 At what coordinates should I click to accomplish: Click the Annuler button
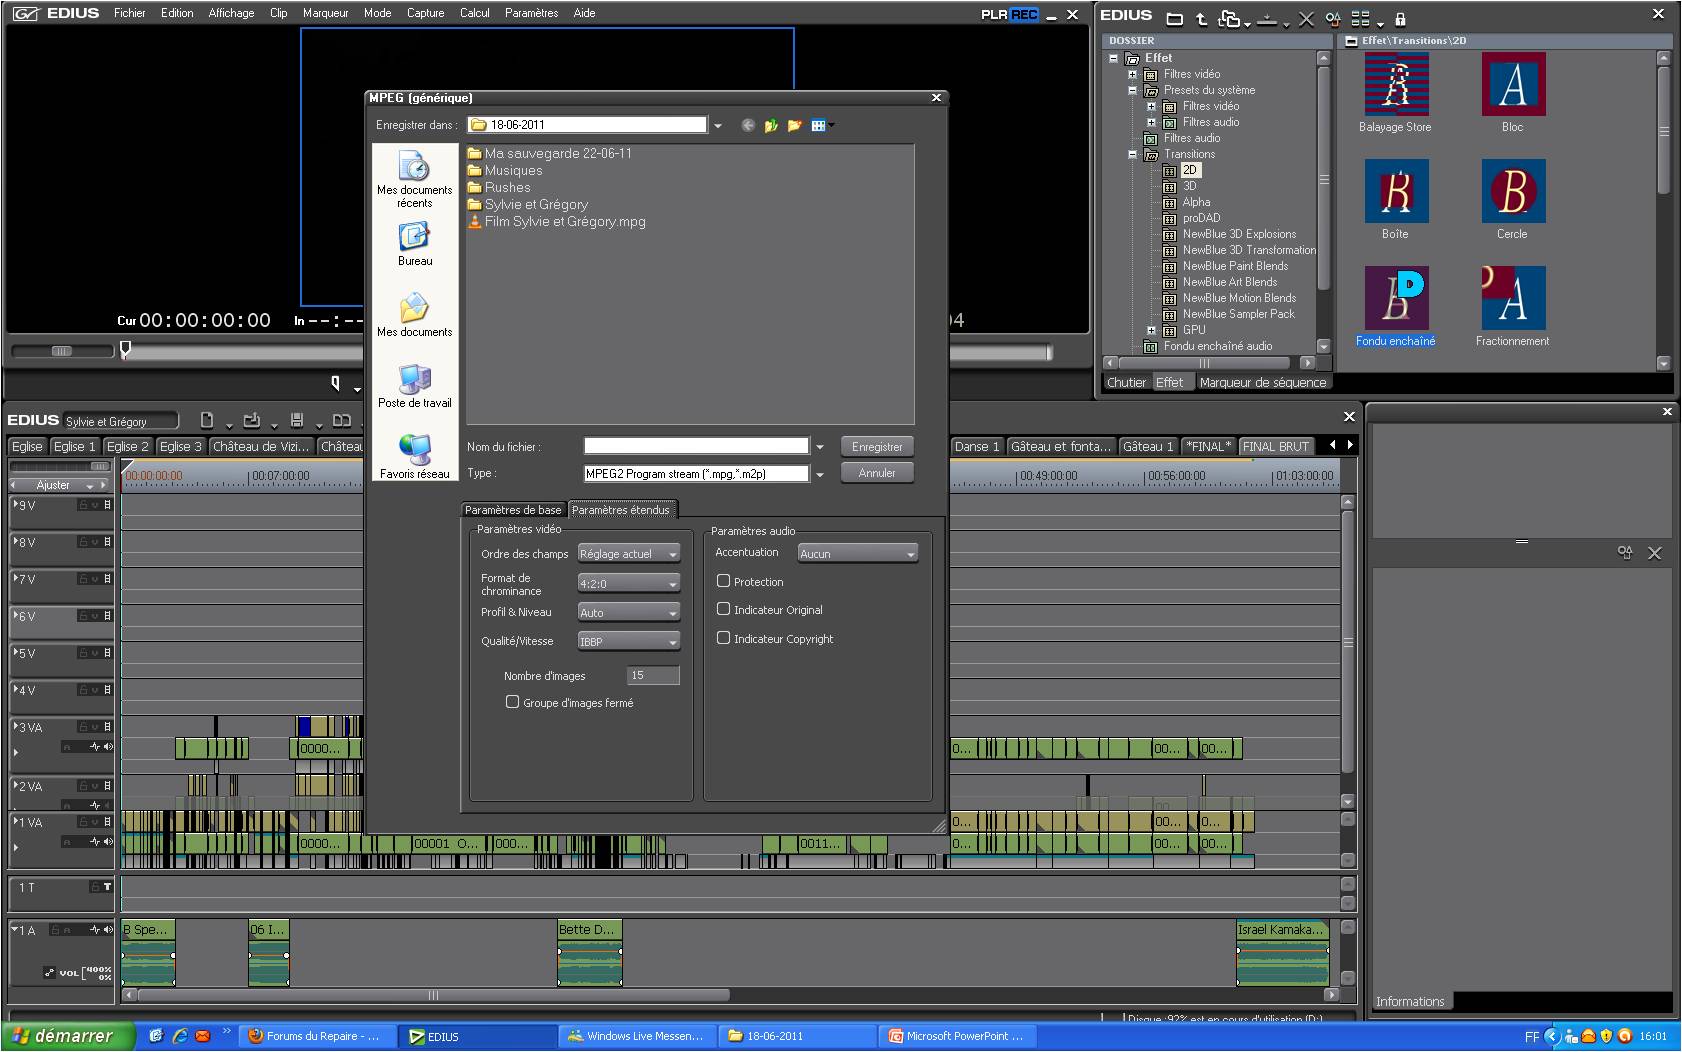point(877,473)
